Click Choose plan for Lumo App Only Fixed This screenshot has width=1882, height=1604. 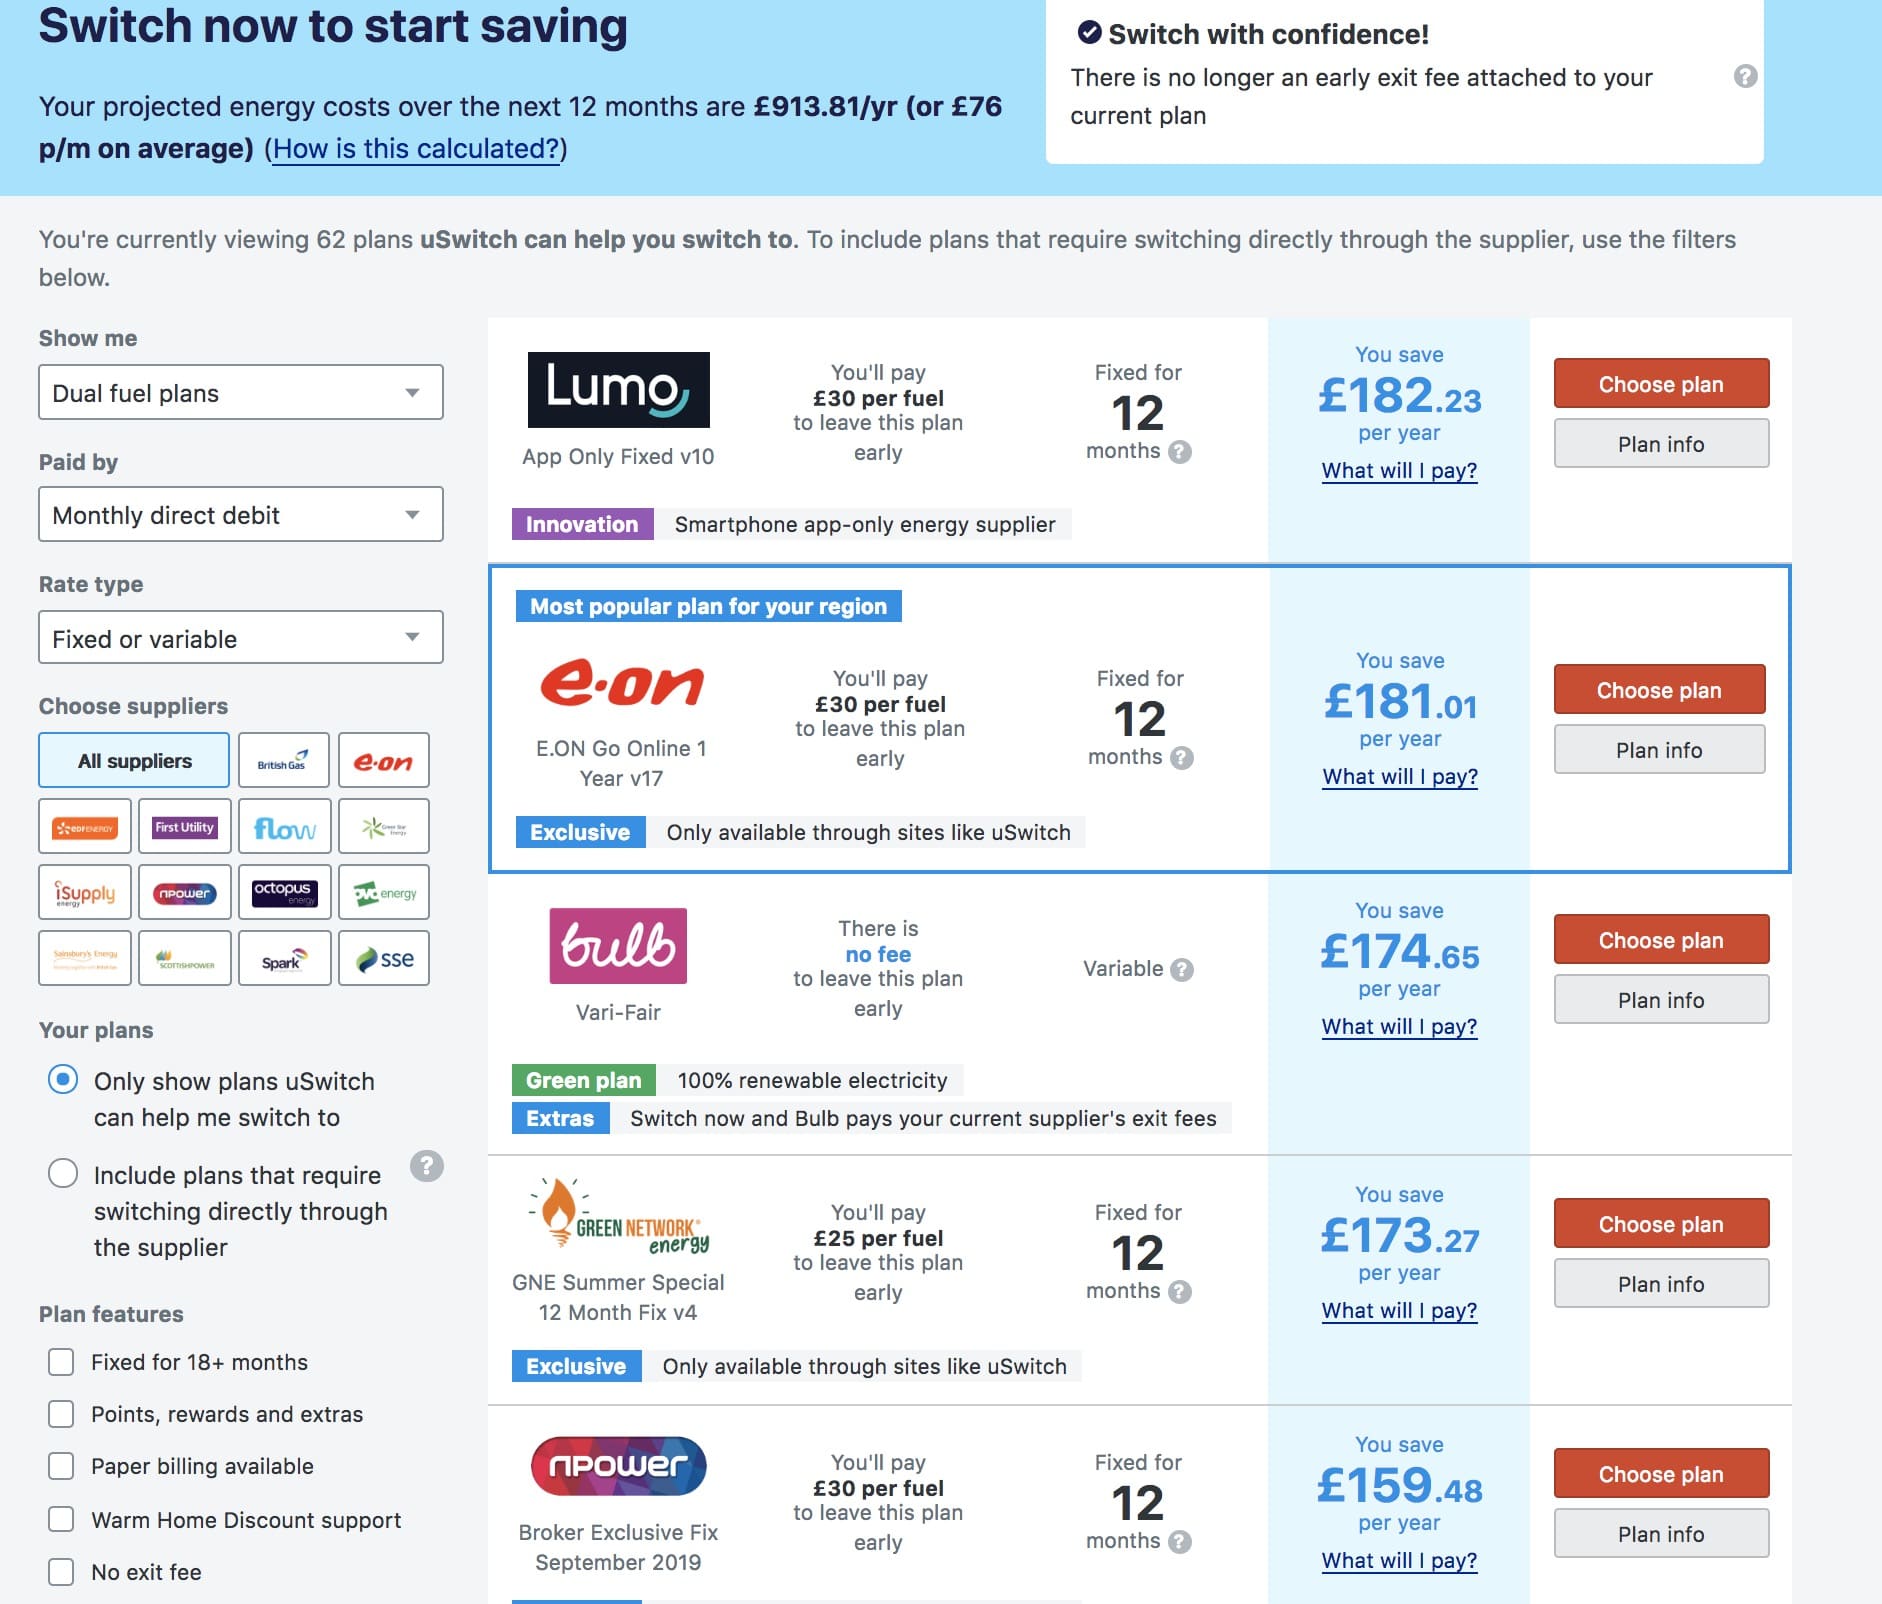click(x=1660, y=384)
